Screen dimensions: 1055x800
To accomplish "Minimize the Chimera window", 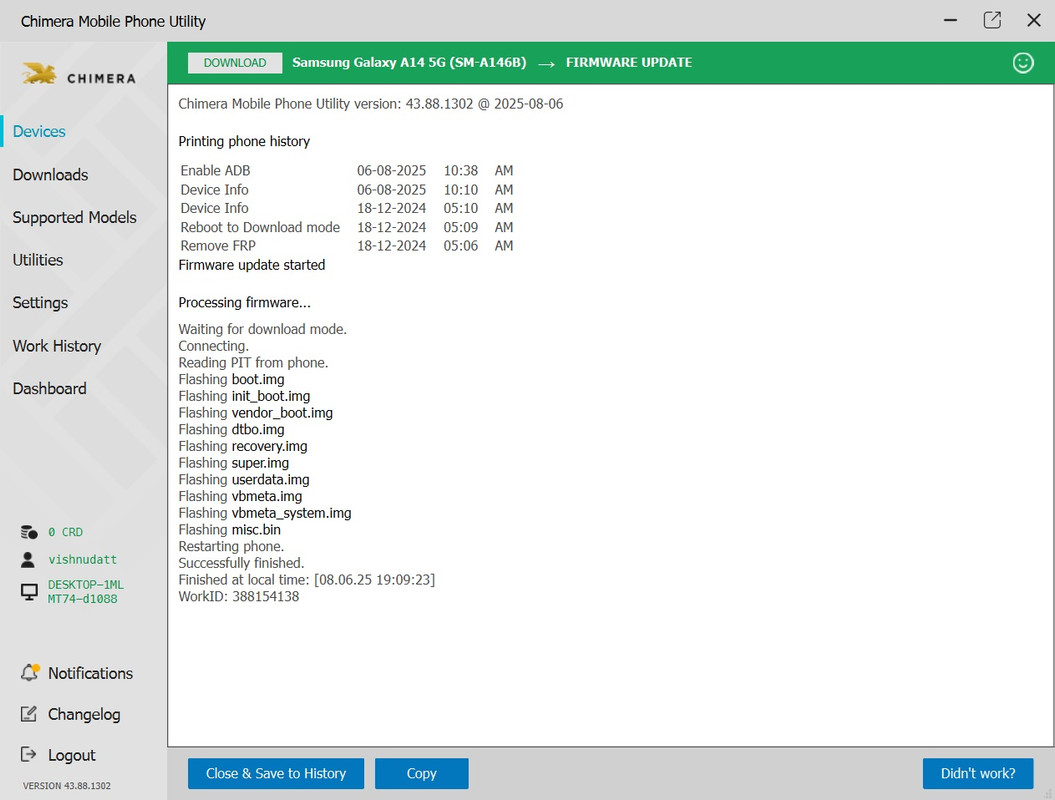I will 950,20.
